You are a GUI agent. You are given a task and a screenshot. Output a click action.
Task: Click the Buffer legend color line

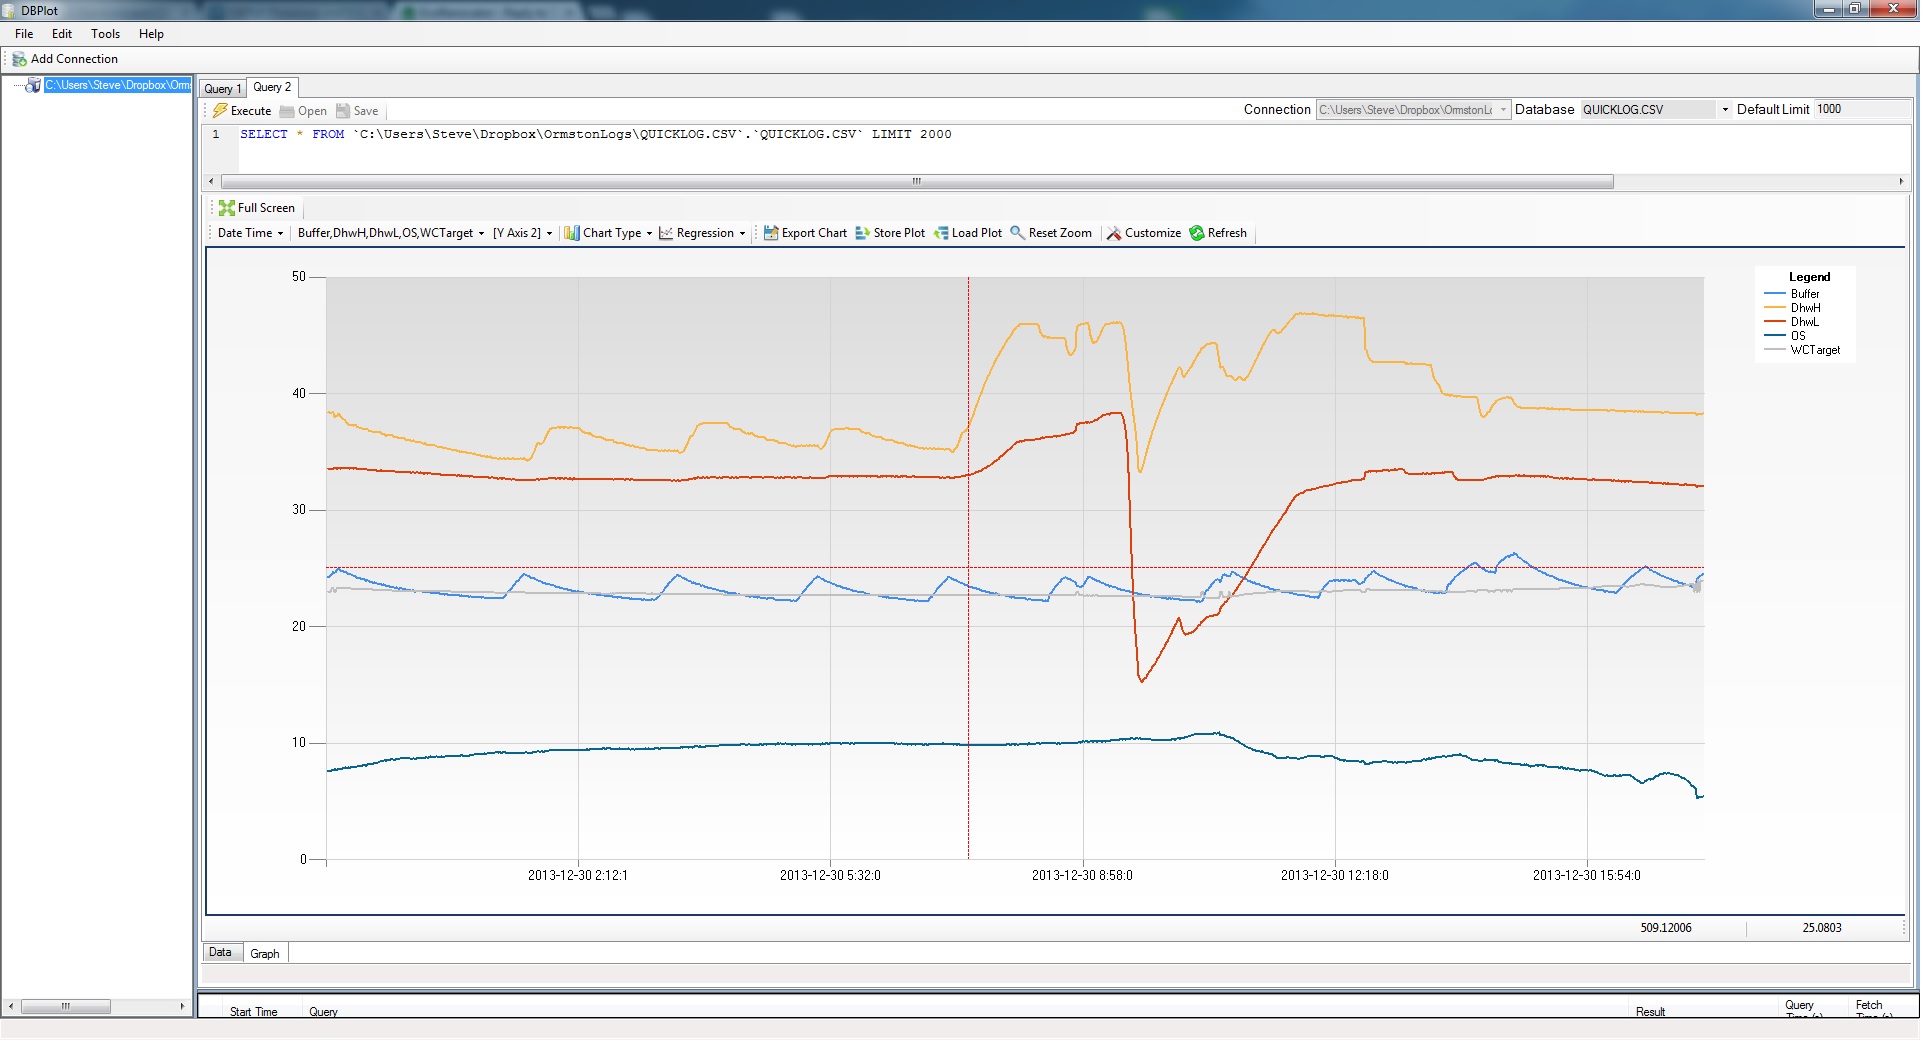pyautogui.click(x=1775, y=294)
